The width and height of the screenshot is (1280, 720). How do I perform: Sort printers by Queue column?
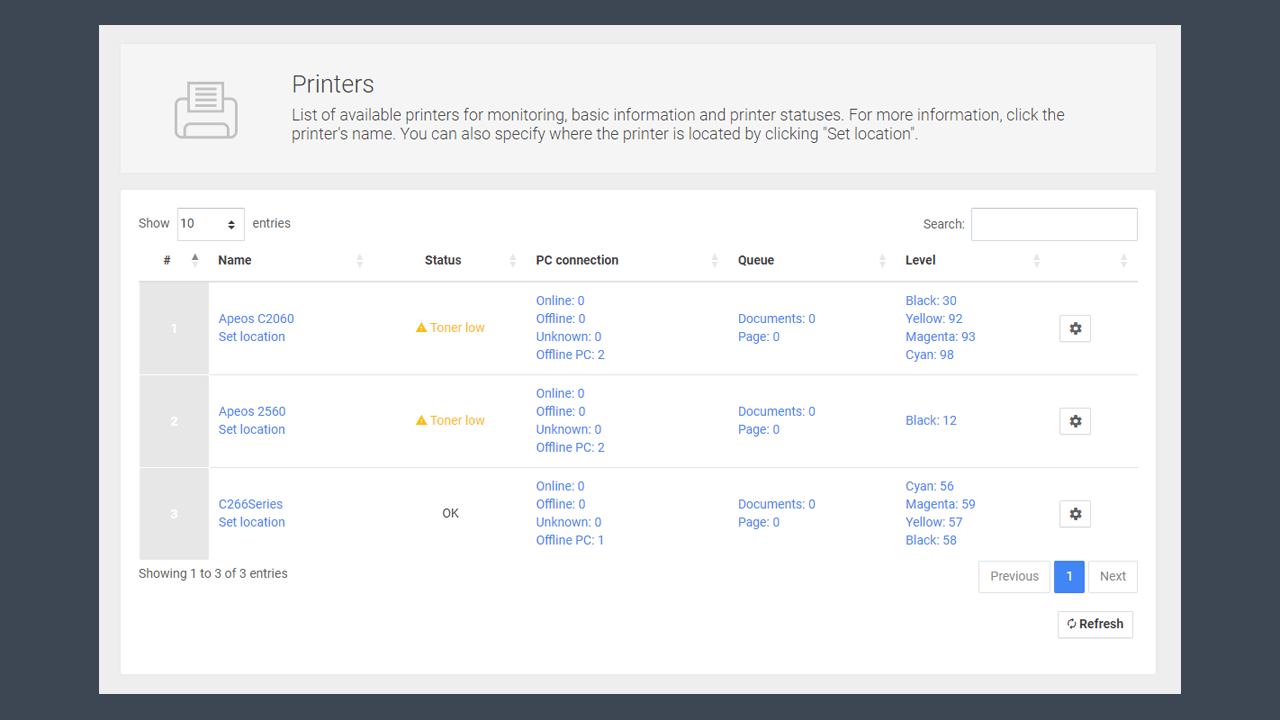(x=756, y=260)
